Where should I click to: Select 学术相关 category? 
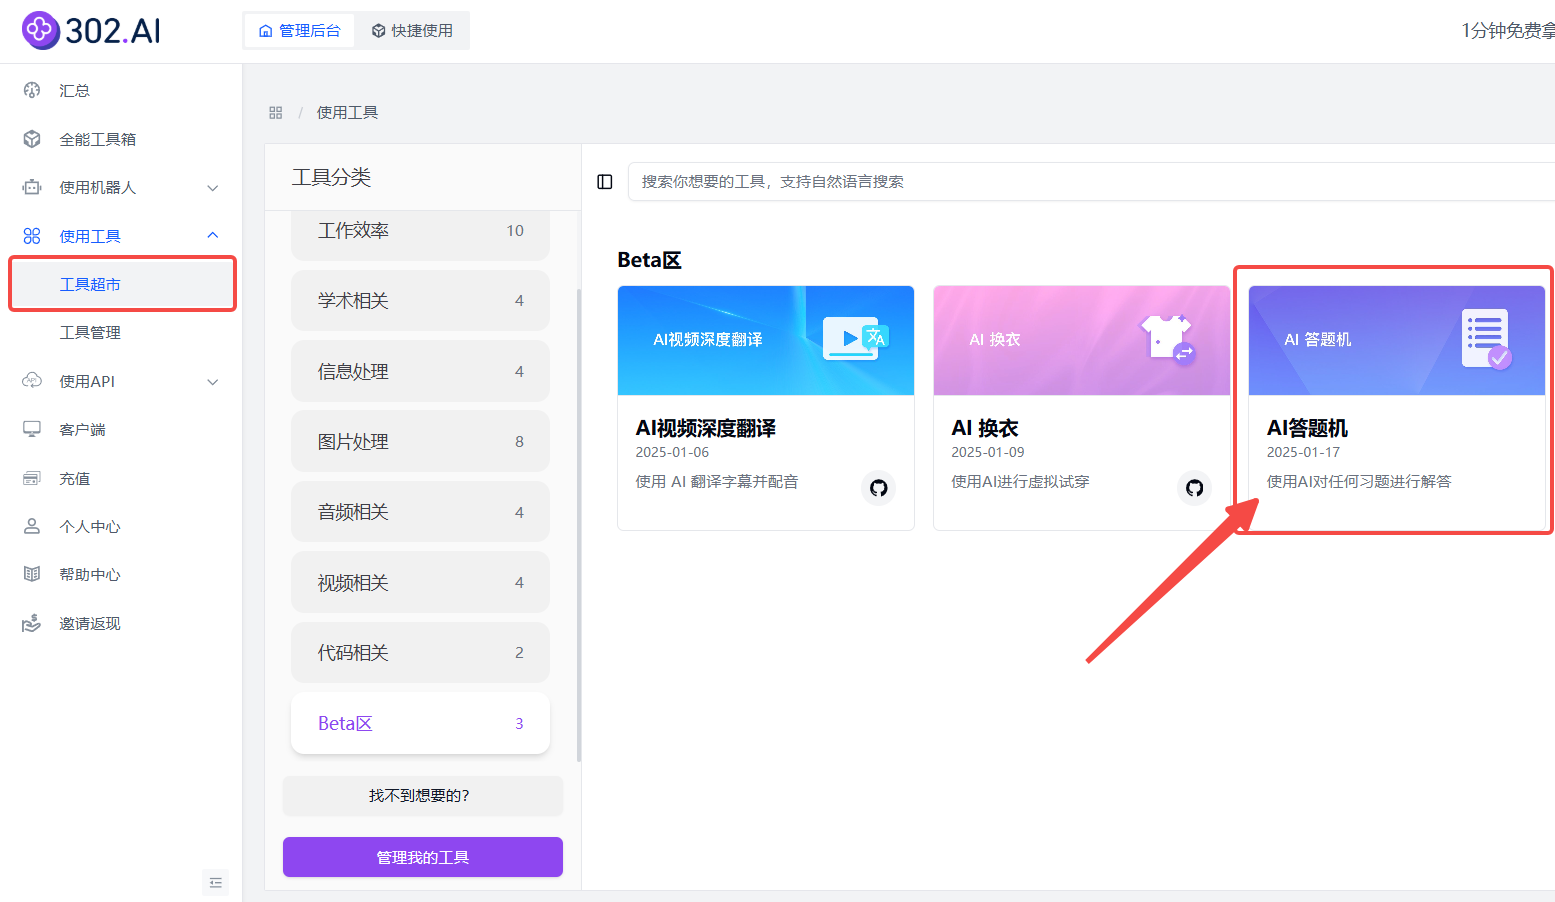pos(420,300)
